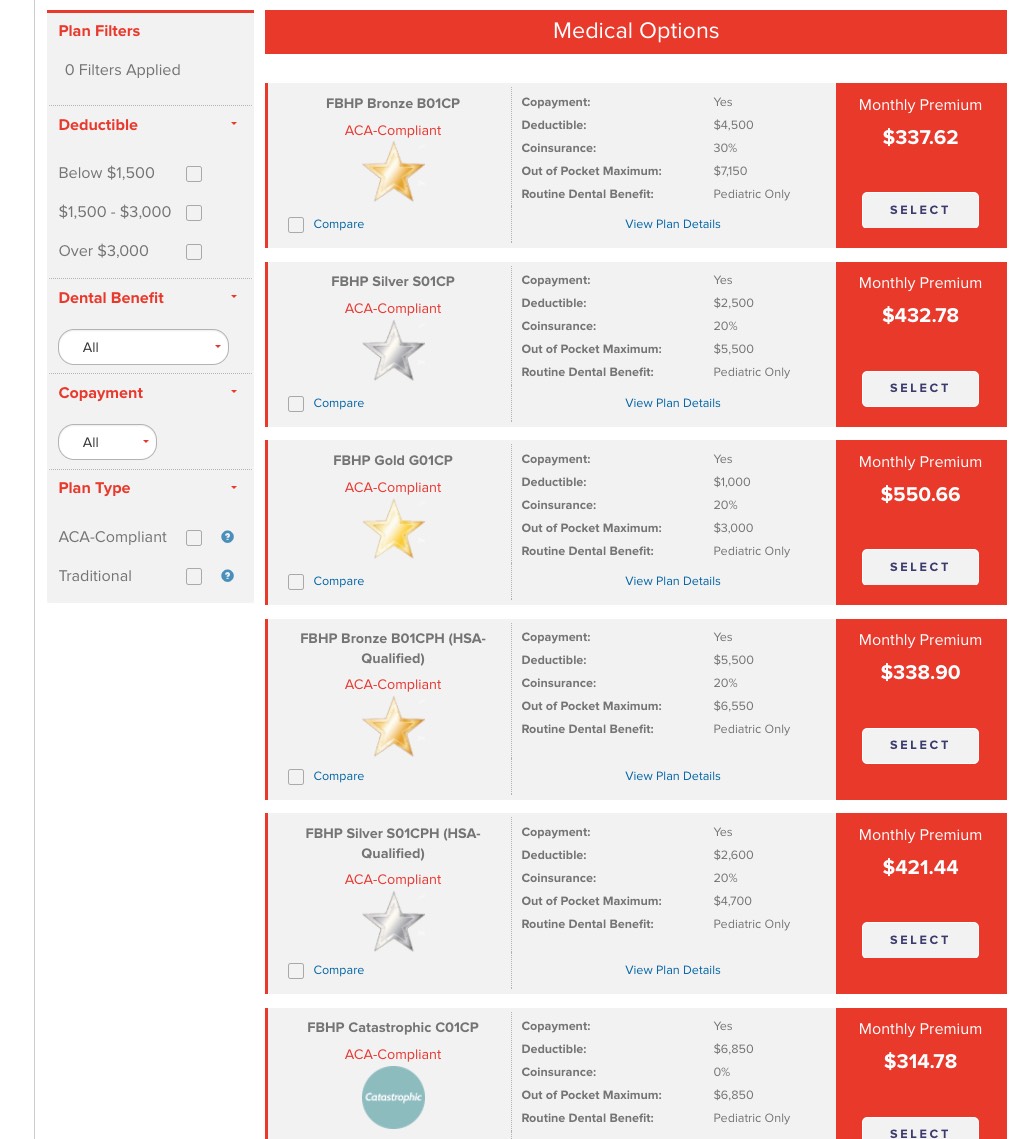This screenshot has width=1021, height=1139.
Task: Click the Compare link for FBHP Bronze B01CP
Action: 338,224
